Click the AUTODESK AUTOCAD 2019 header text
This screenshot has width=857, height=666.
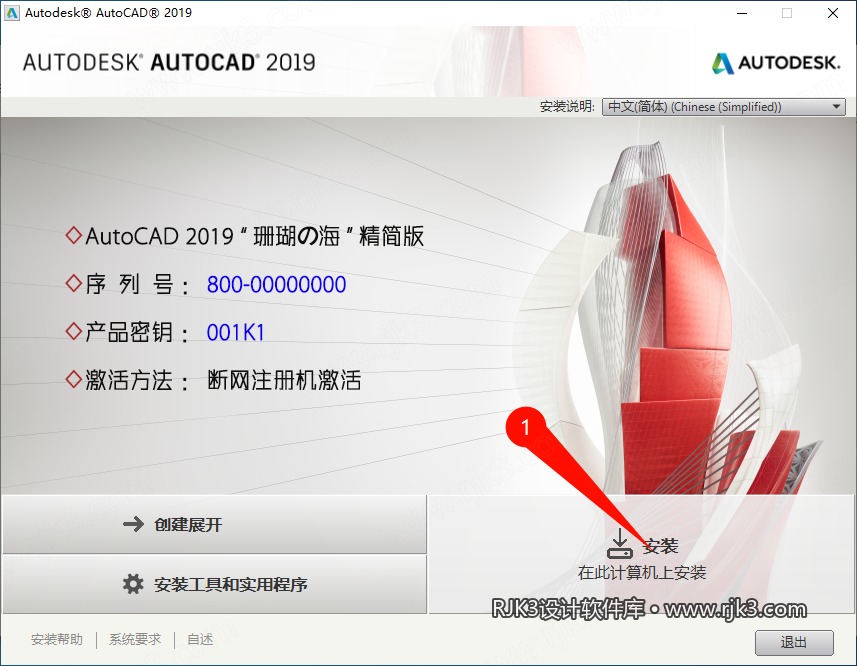coord(169,62)
